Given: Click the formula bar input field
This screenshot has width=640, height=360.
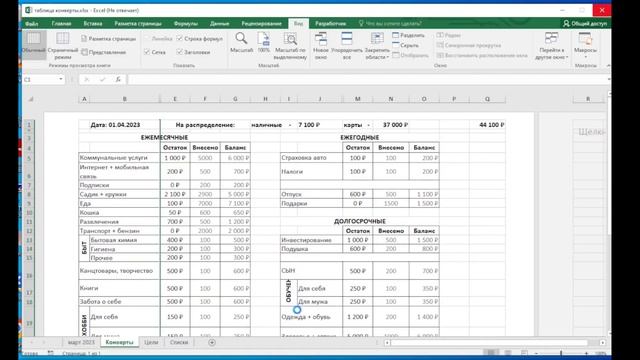Looking at the screenshot, I should 367,79.
